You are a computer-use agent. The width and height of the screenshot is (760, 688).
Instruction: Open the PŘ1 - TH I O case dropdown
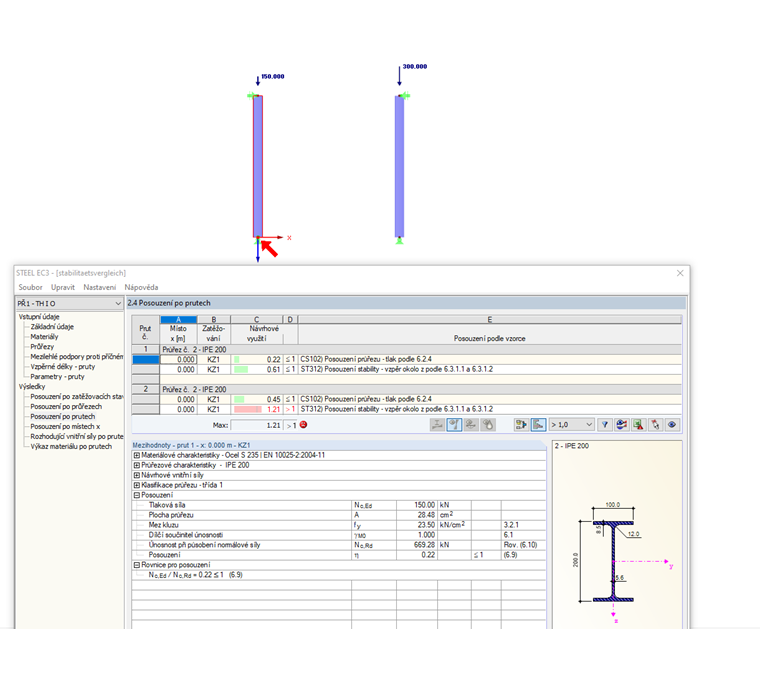click(x=69, y=304)
